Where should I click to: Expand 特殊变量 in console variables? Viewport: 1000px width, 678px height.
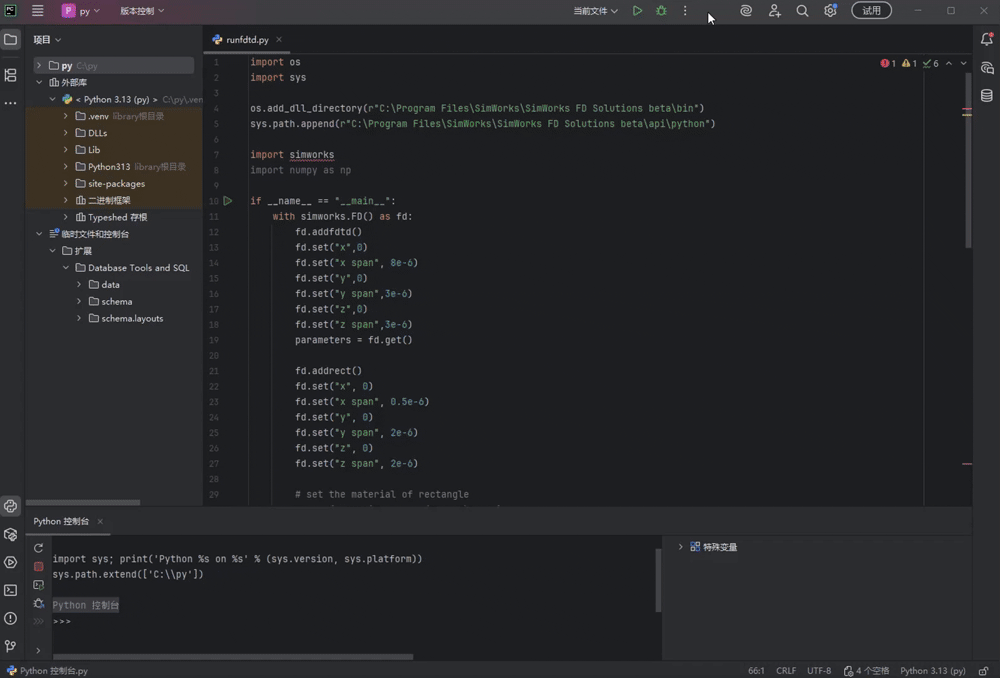click(x=680, y=547)
